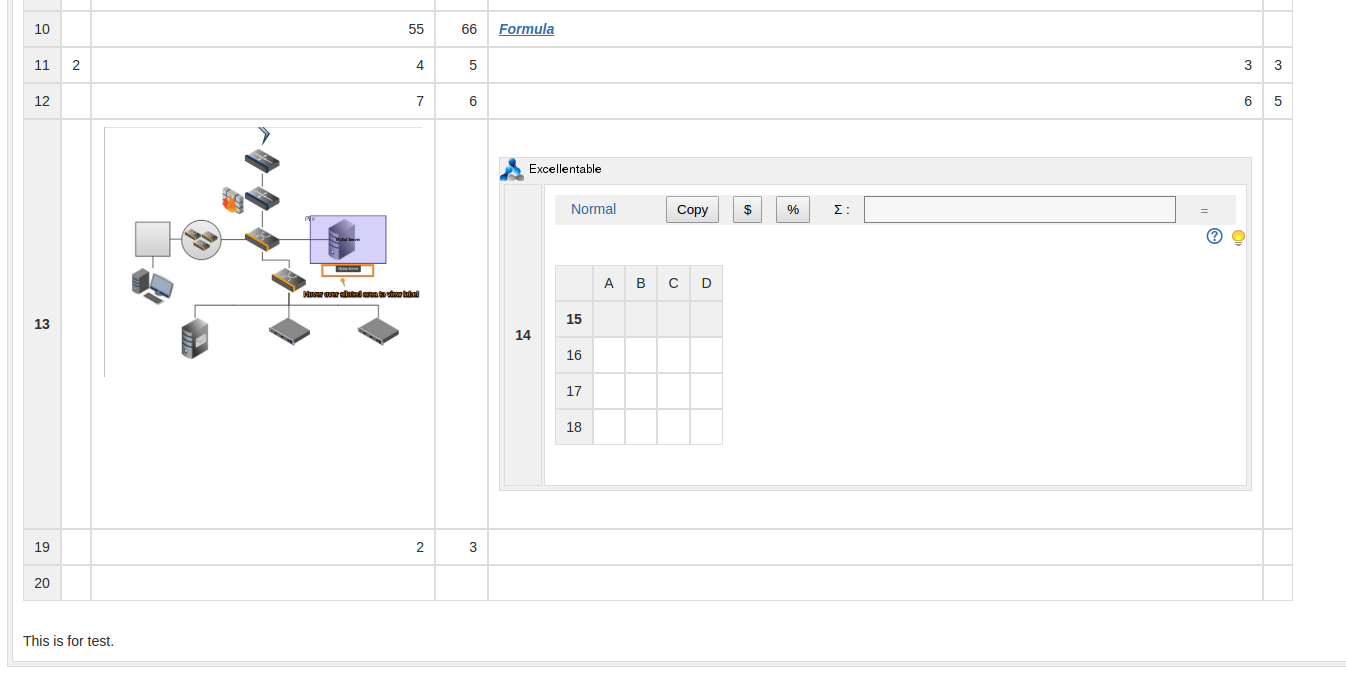Apply dollar currency format button
The width and height of the screenshot is (1346, 677).
(747, 209)
